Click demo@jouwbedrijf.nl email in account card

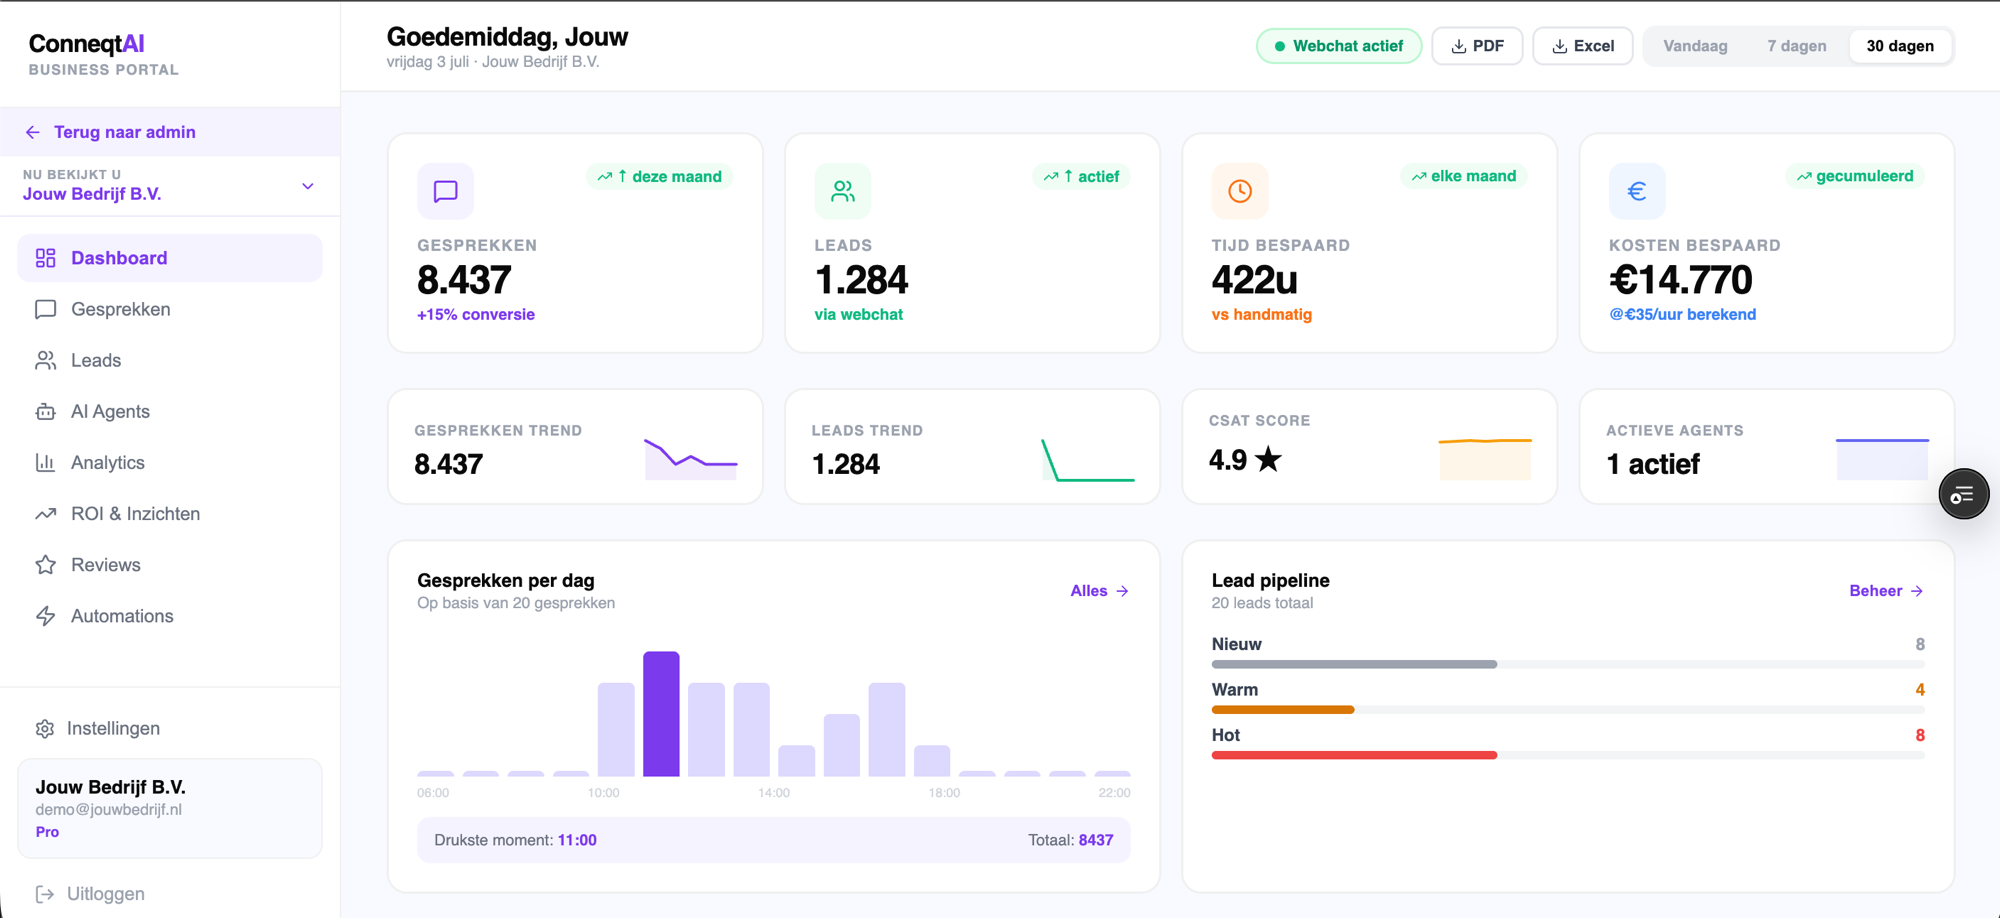point(109,810)
